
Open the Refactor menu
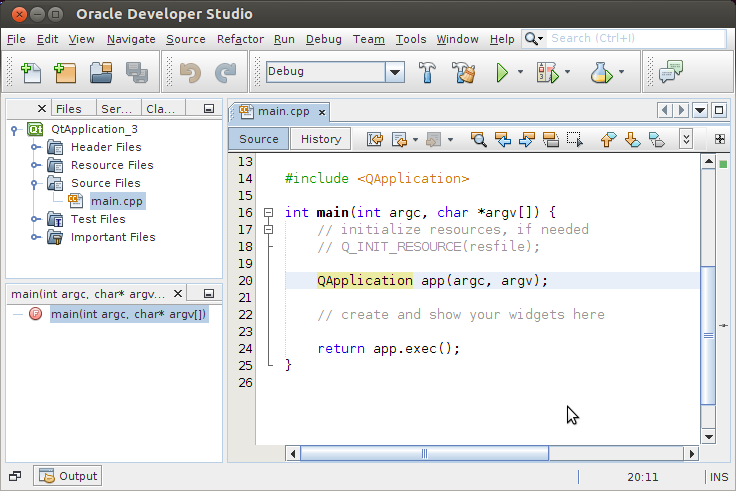240,39
